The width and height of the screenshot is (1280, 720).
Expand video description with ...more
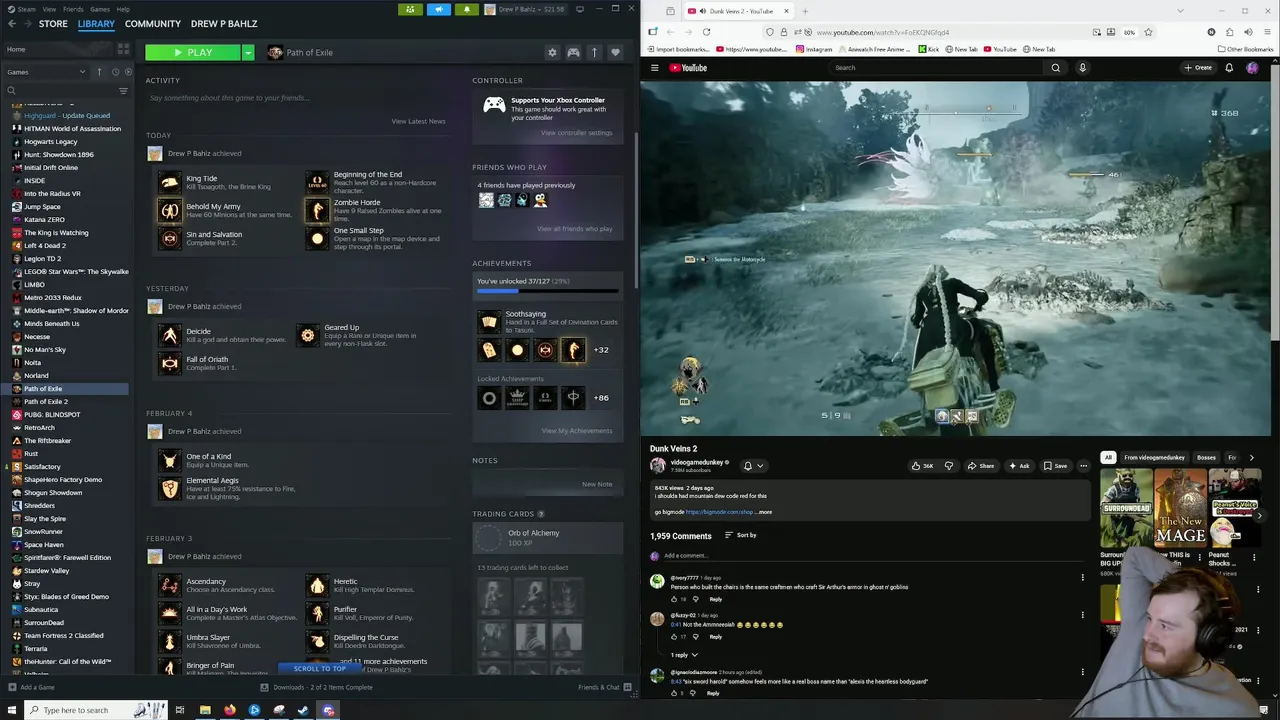click(764, 512)
